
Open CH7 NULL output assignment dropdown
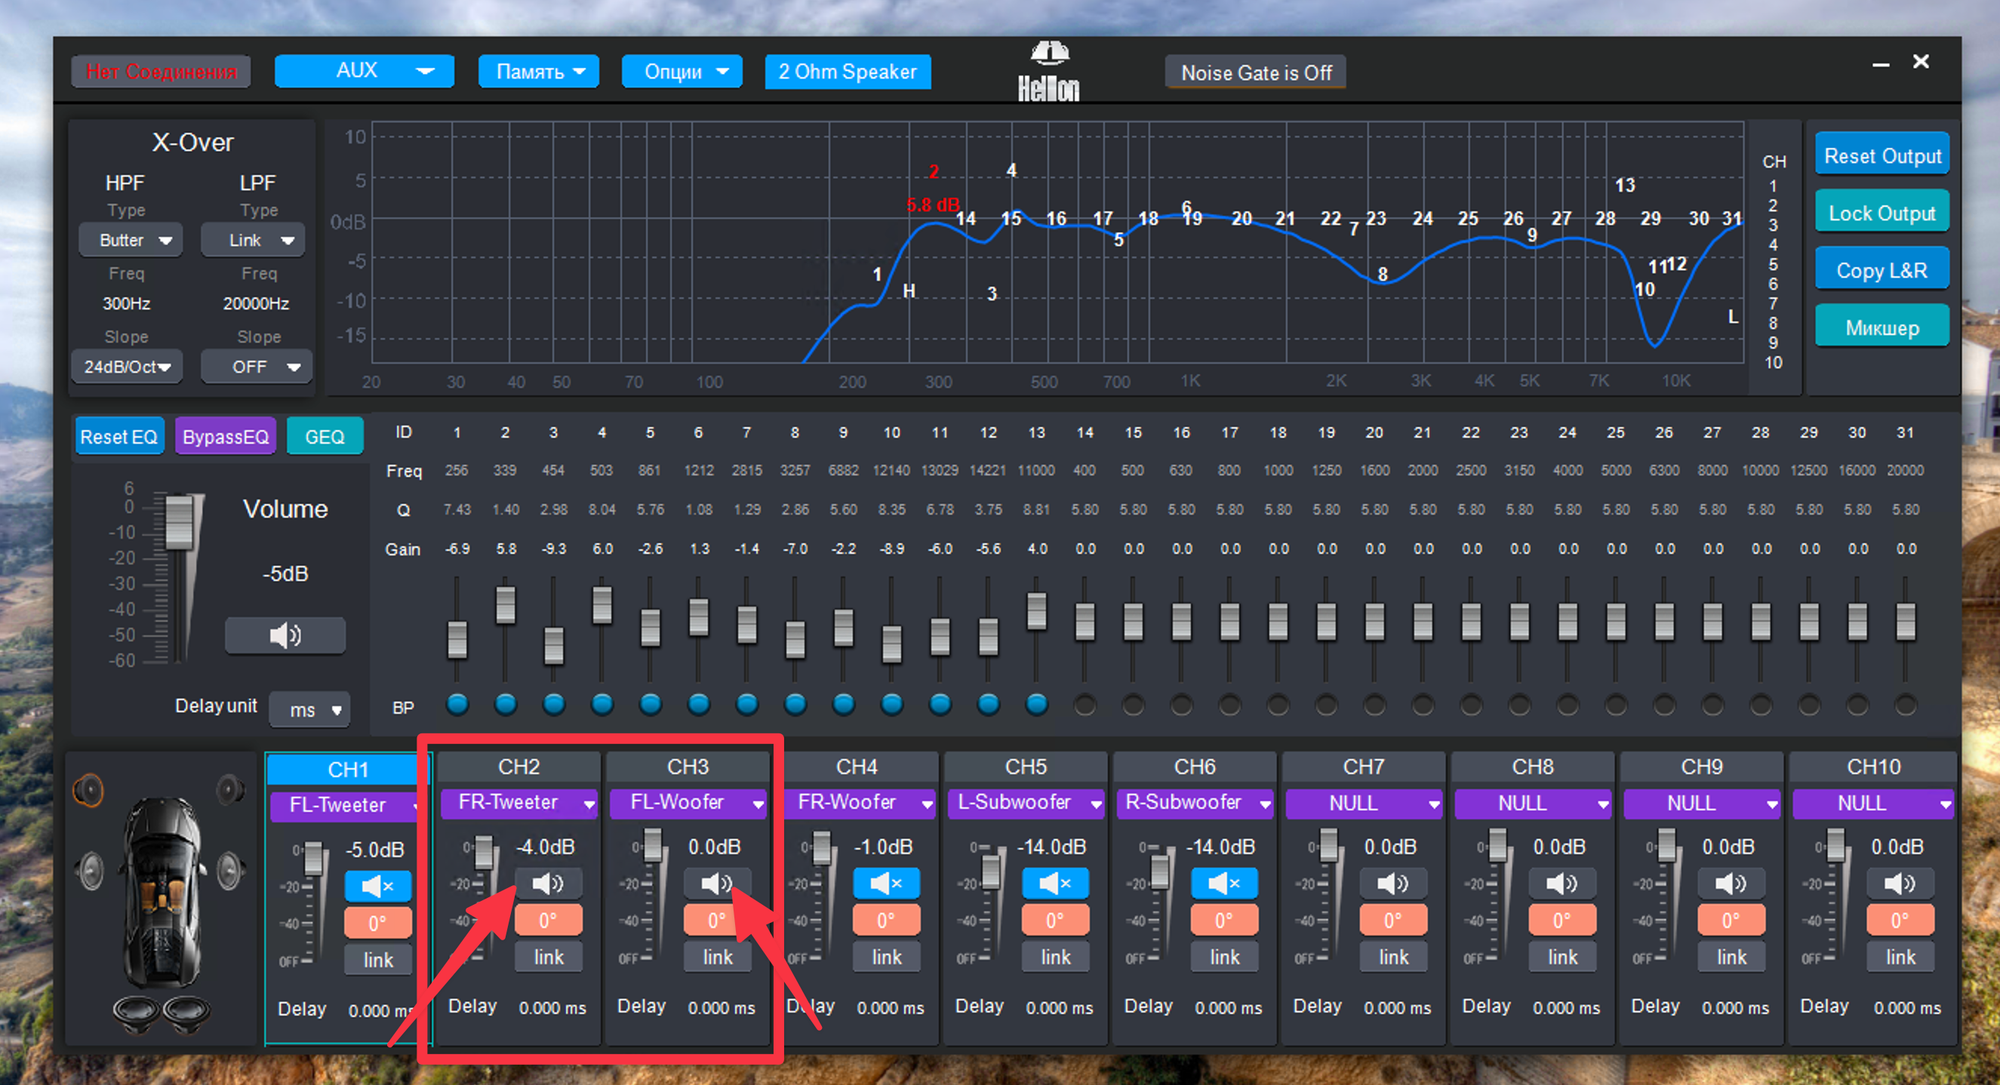(1364, 803)
